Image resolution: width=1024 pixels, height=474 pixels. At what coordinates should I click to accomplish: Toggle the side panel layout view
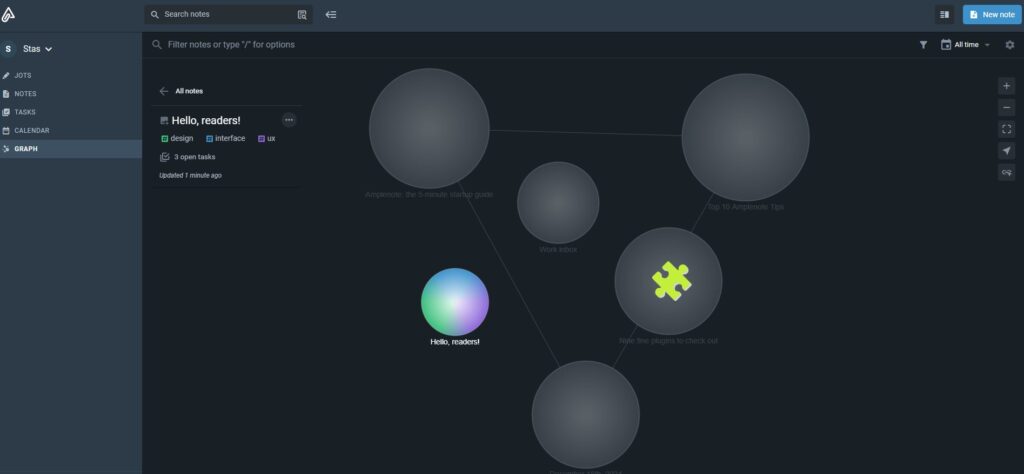pyautogui.click(x=944, y=15)
